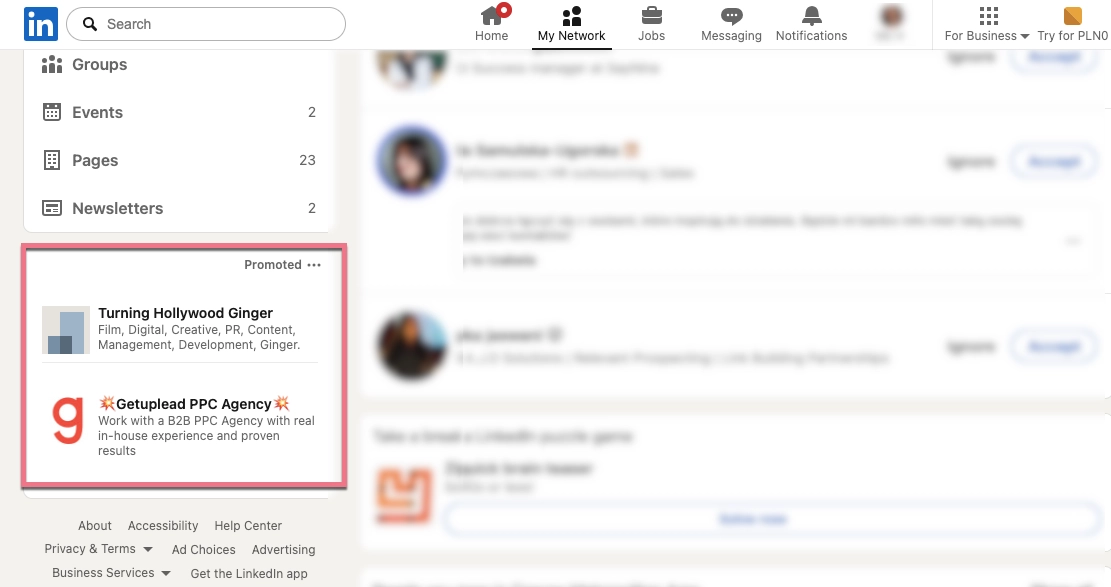
Task: Click into the Search field
Action: click(x=205, y=24)
